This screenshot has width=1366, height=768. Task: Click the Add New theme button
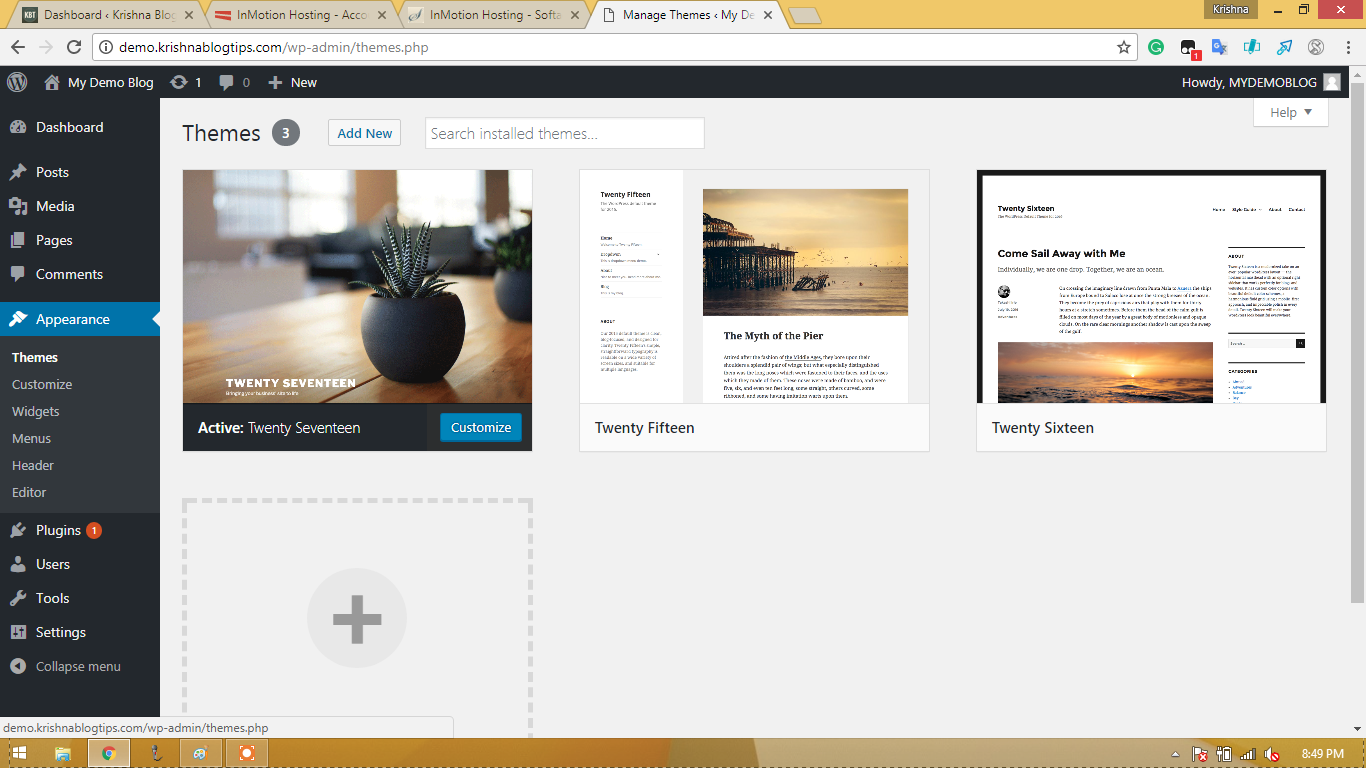(x=364, y=133)
